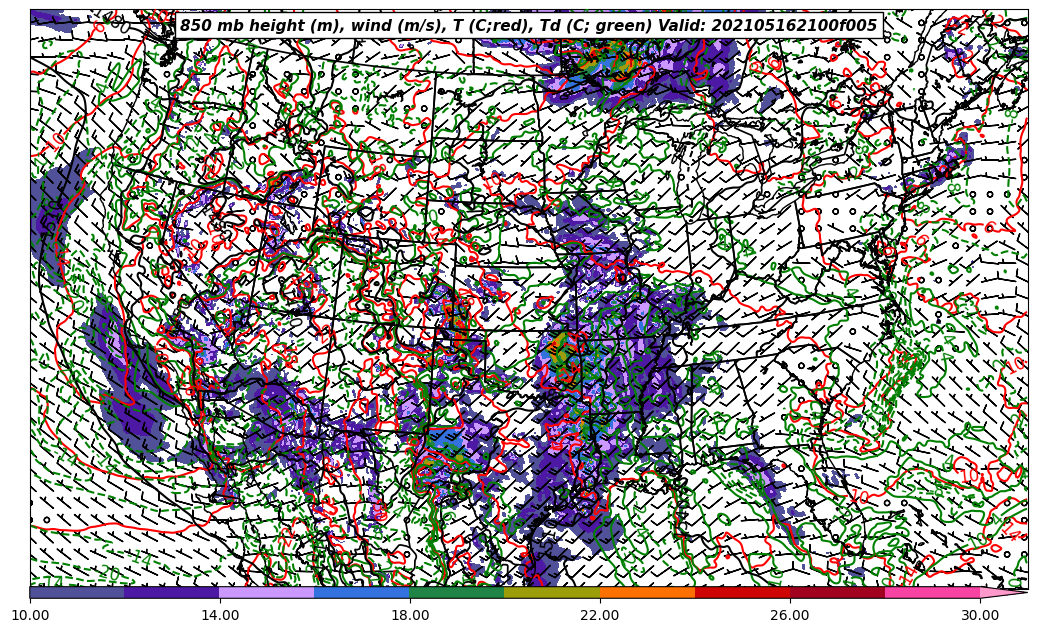Image resolution: width=1037 pixels, height=632 pixels.
Task: Click the hot pink 28–30 colorbar segment
Action: pyautogui.click(x=932, y=592)
